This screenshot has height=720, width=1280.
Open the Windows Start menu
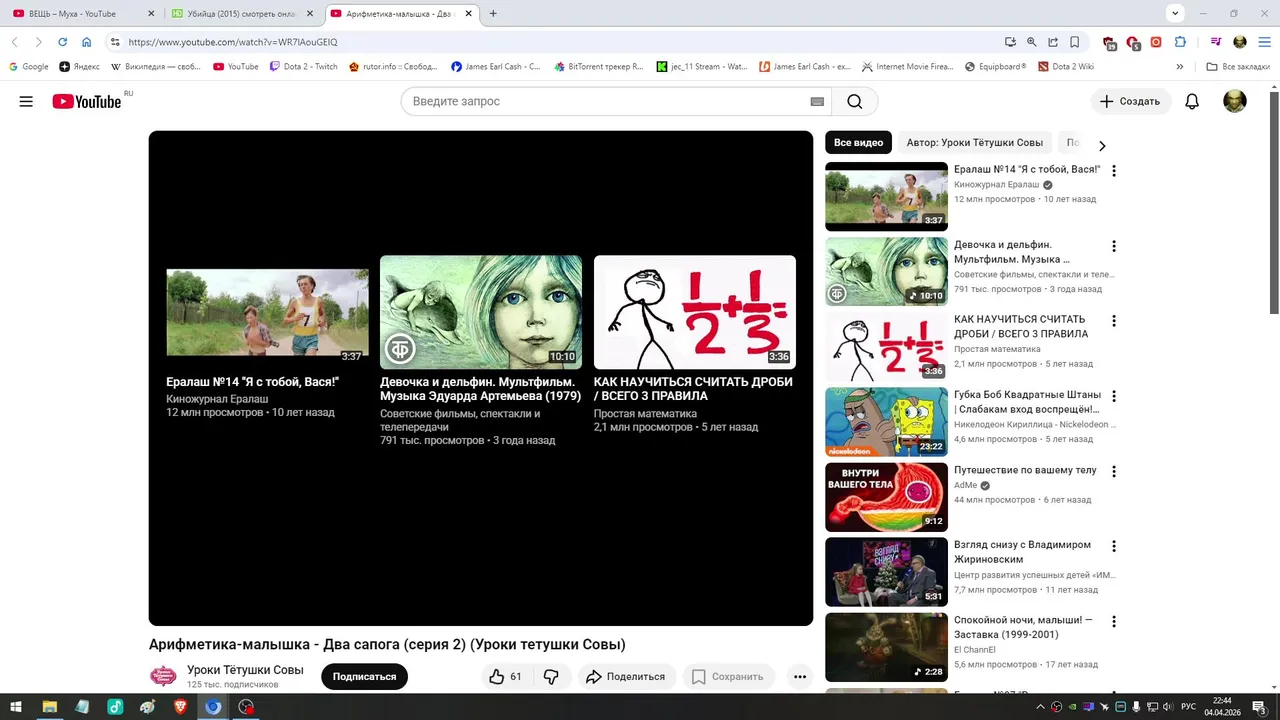point(16,707)
